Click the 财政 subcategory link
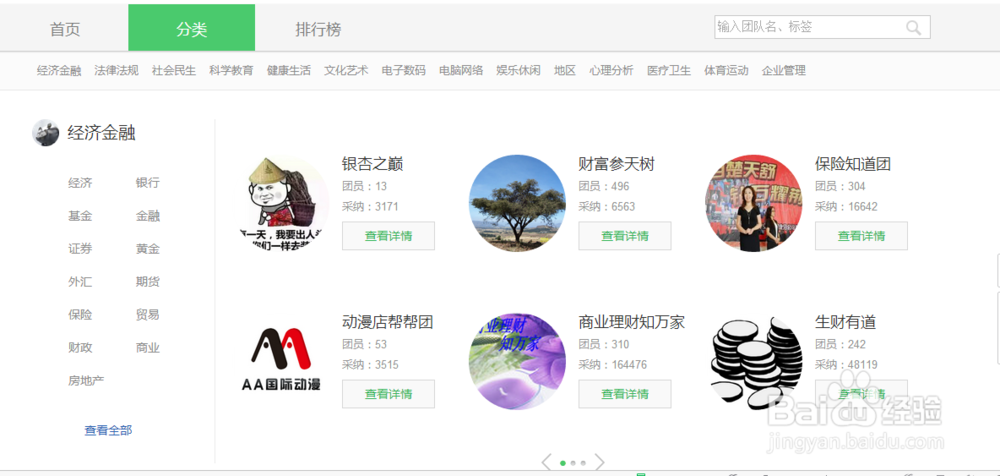The width and height of the screenshot is (1000, 476). [80, 348]
